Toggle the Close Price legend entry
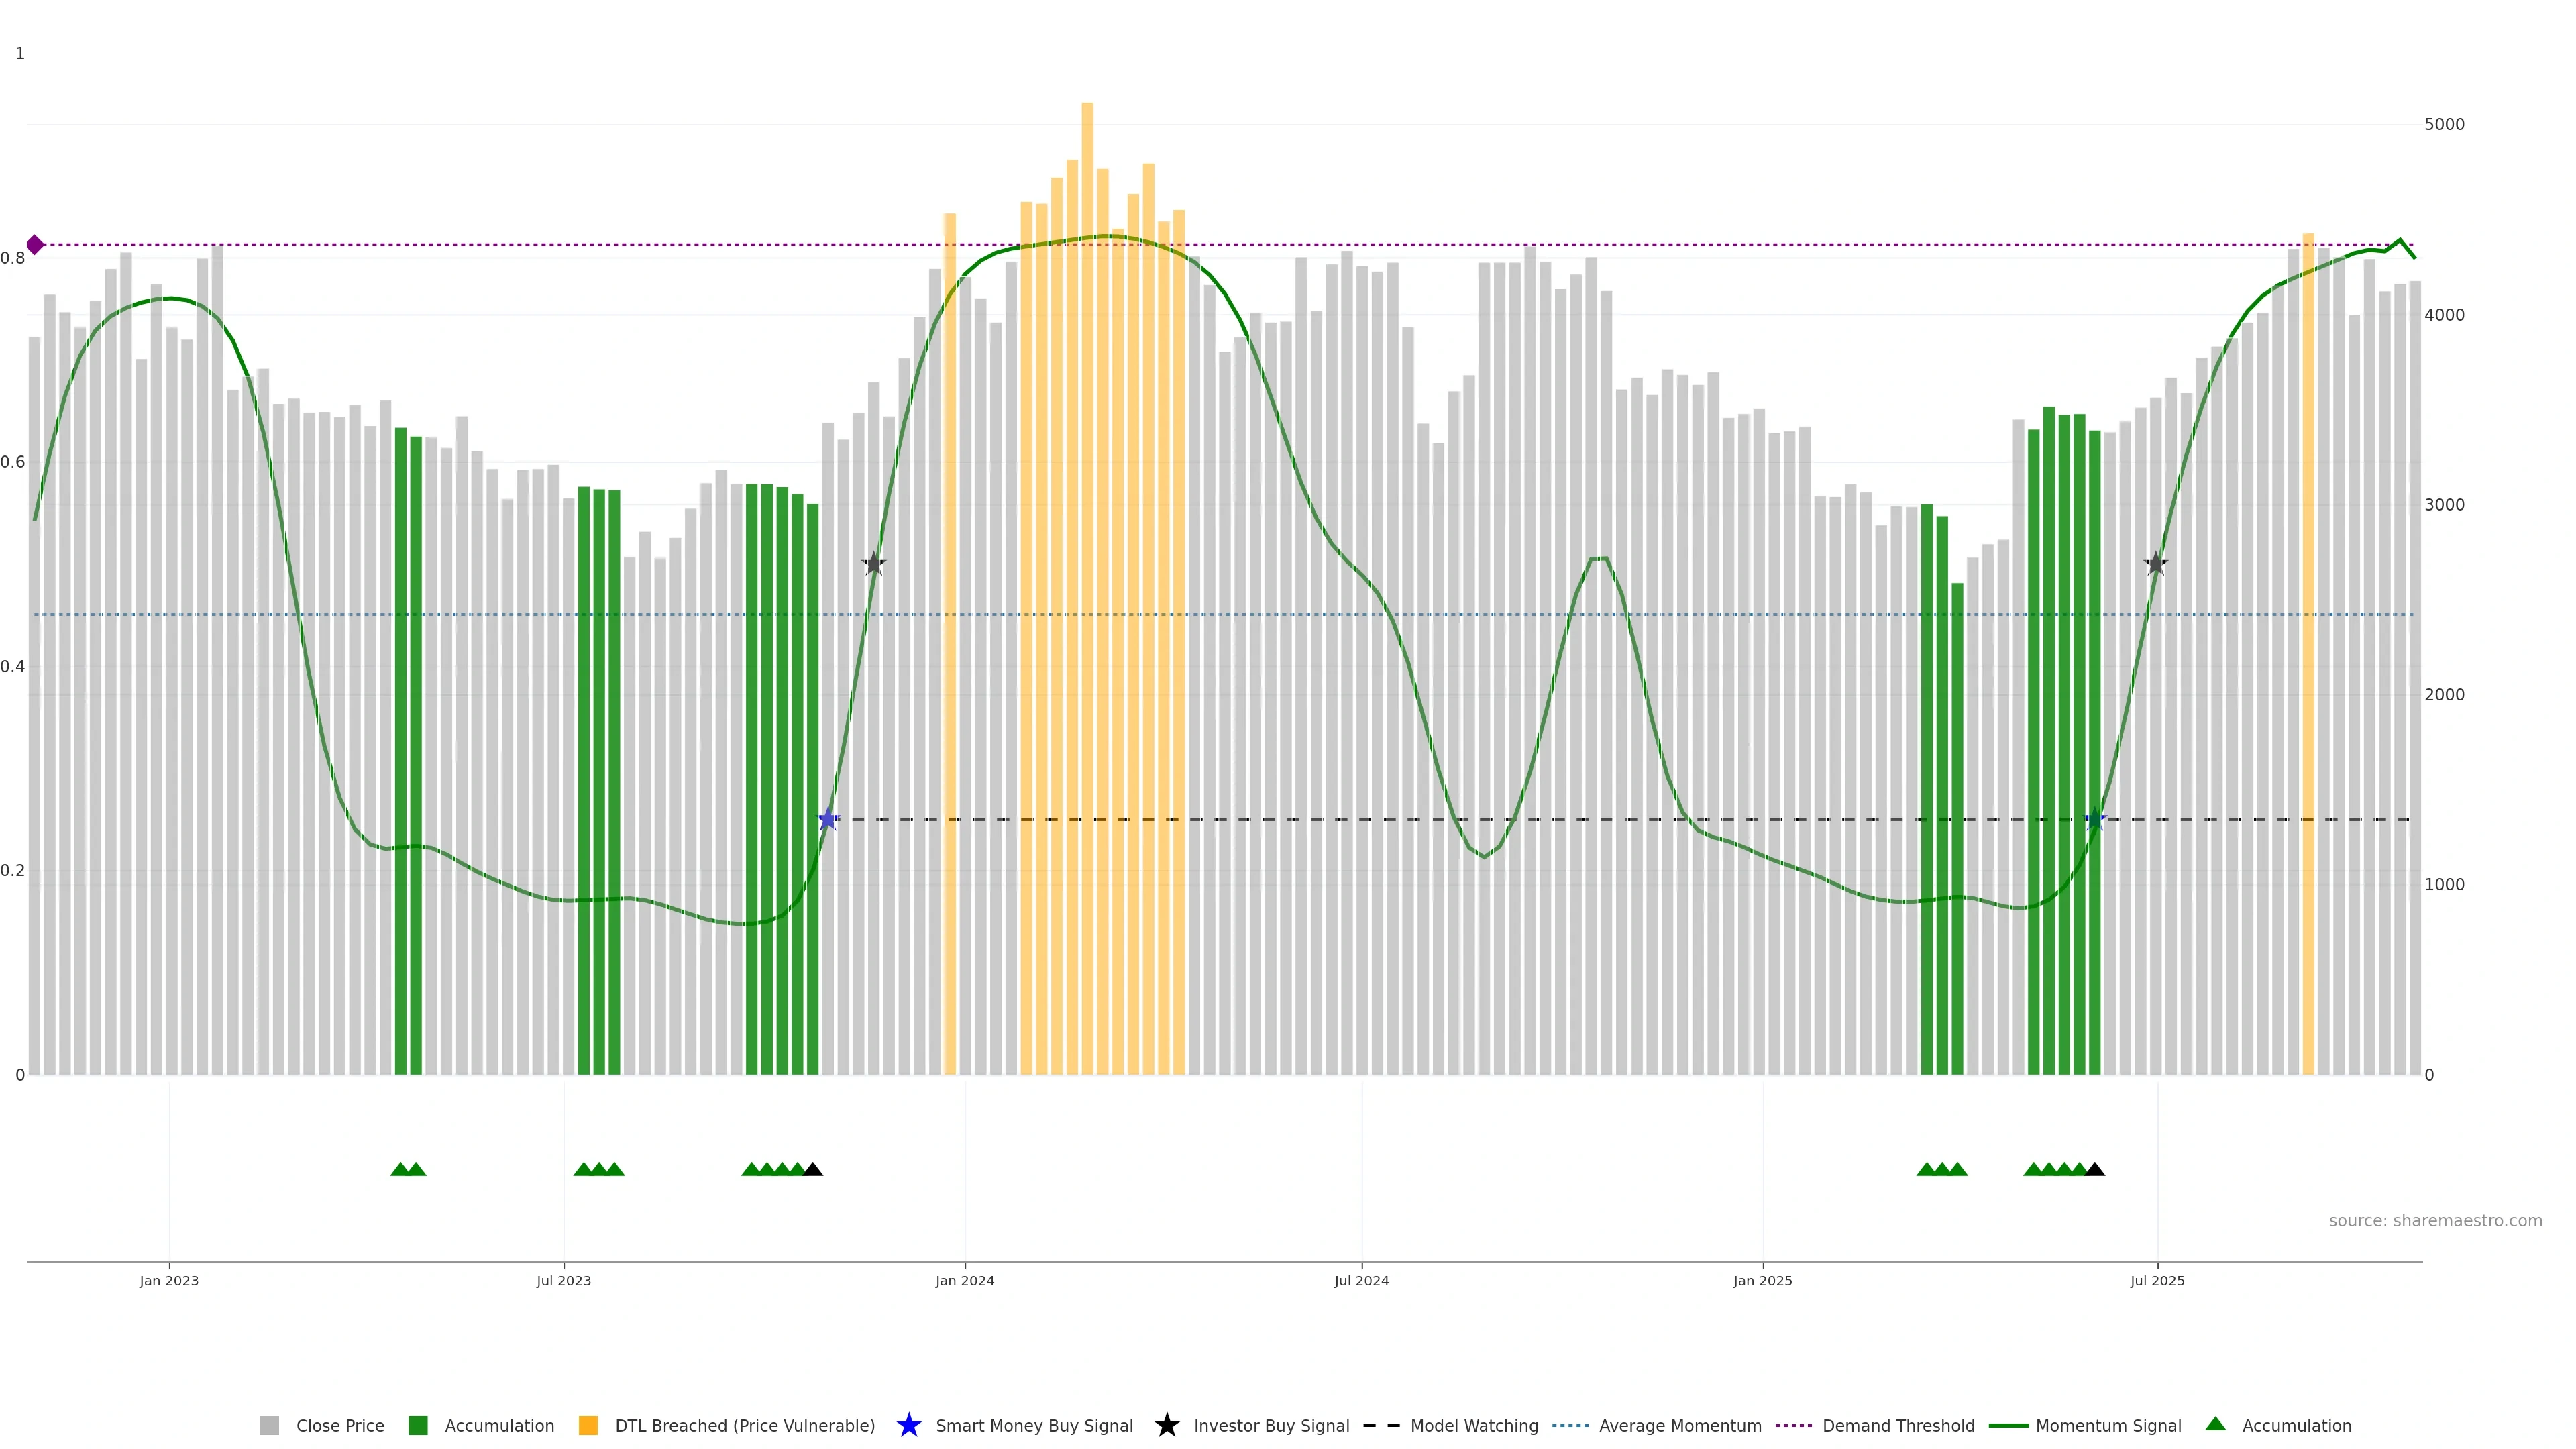The width and height of the screenshot is (2576, 1449). tap(339, 1426)
